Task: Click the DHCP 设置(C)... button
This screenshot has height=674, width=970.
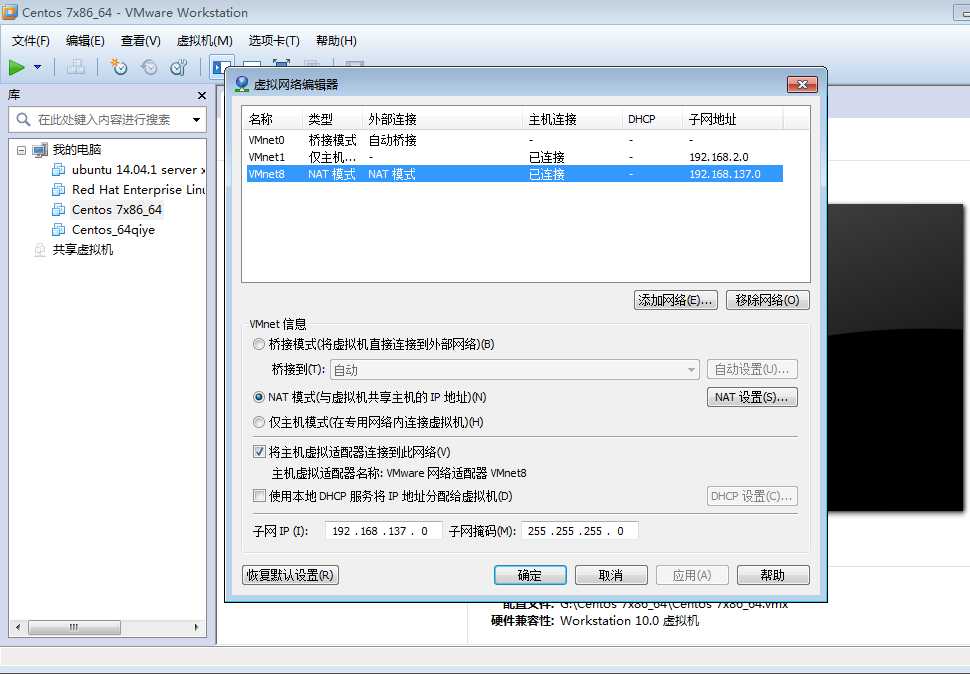Action: coord(752,496)
